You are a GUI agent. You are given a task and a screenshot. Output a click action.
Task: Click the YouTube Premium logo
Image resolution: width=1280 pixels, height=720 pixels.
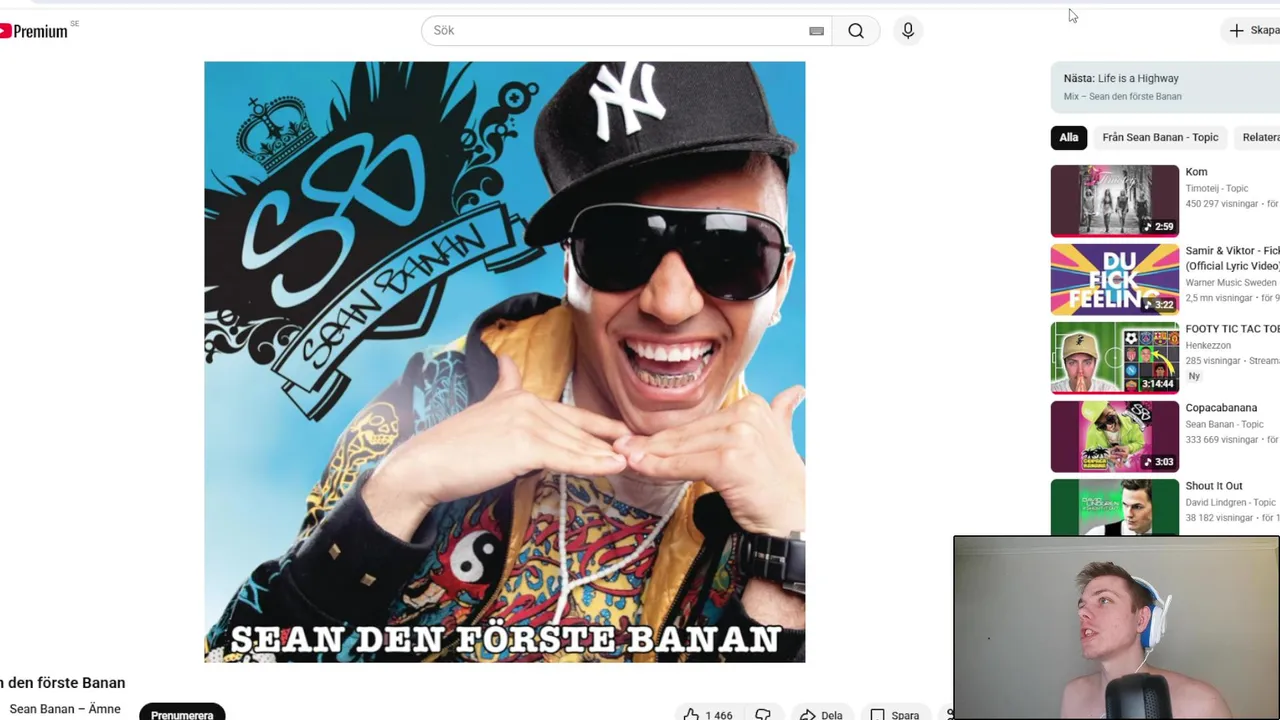[34, 31]
